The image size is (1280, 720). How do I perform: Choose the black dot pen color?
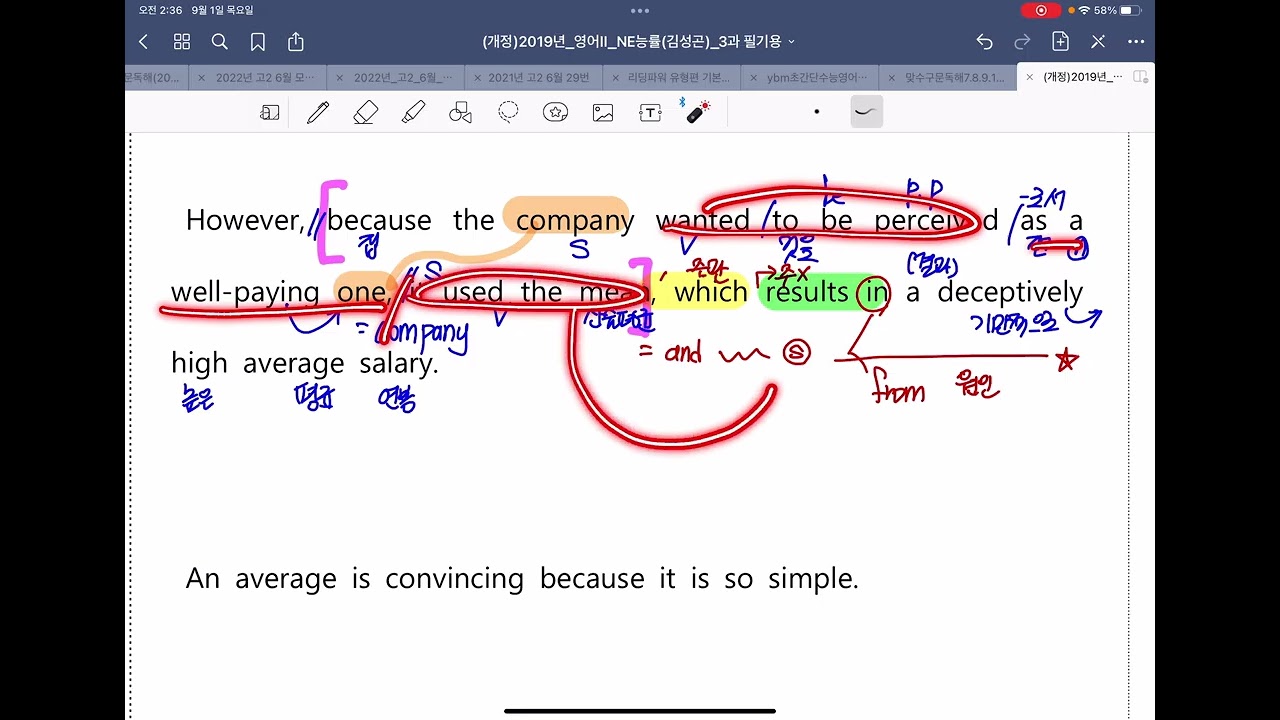[x=817, y=112]
